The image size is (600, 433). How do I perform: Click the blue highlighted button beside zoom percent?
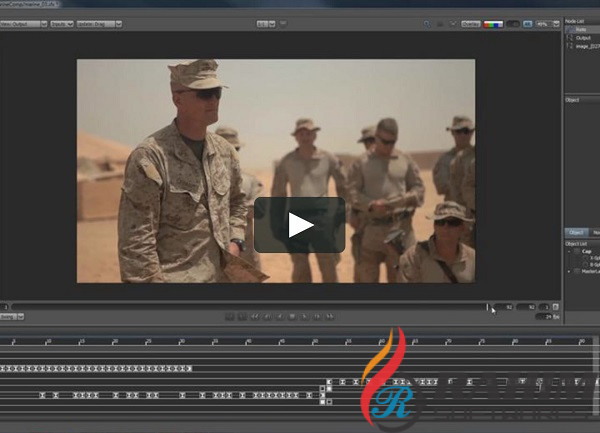(527, 24)
